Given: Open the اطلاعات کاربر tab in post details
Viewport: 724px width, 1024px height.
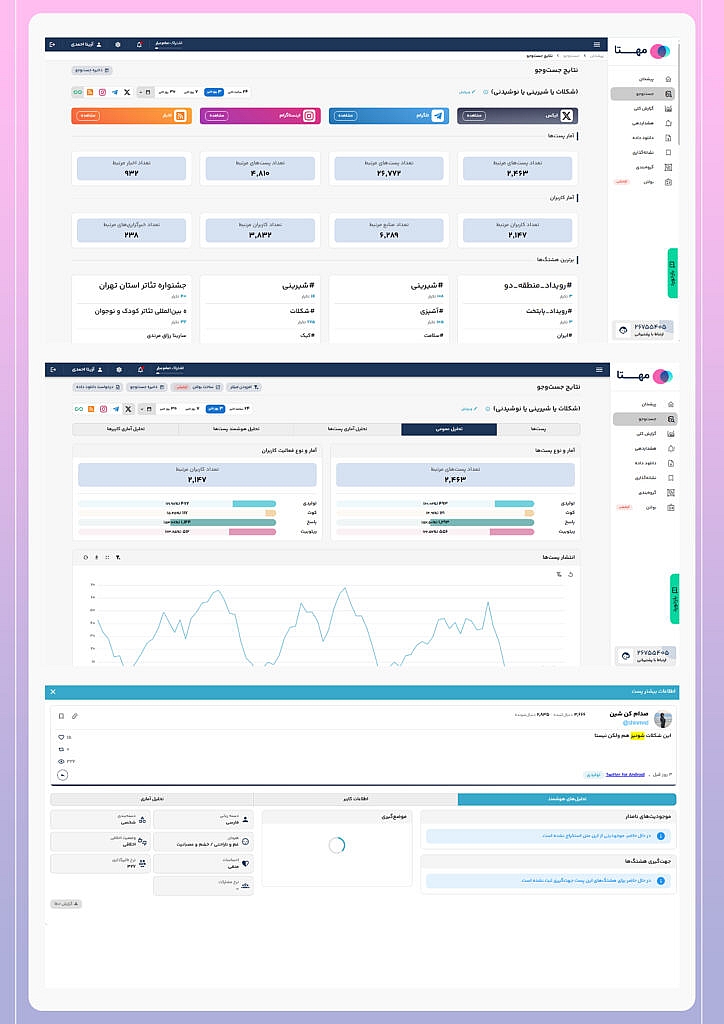Looking at the screenshot, I should (x=355, y=799).
